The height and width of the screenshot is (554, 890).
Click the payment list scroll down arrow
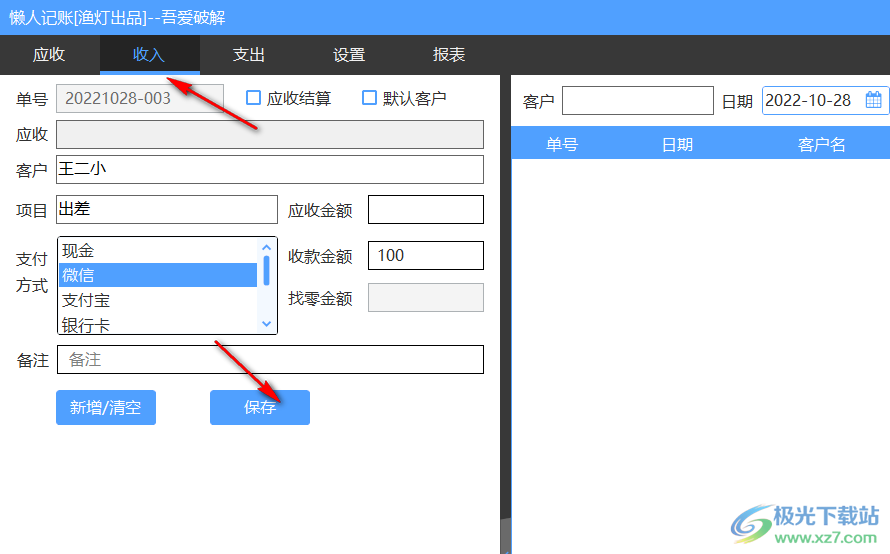tap(266, 324)
